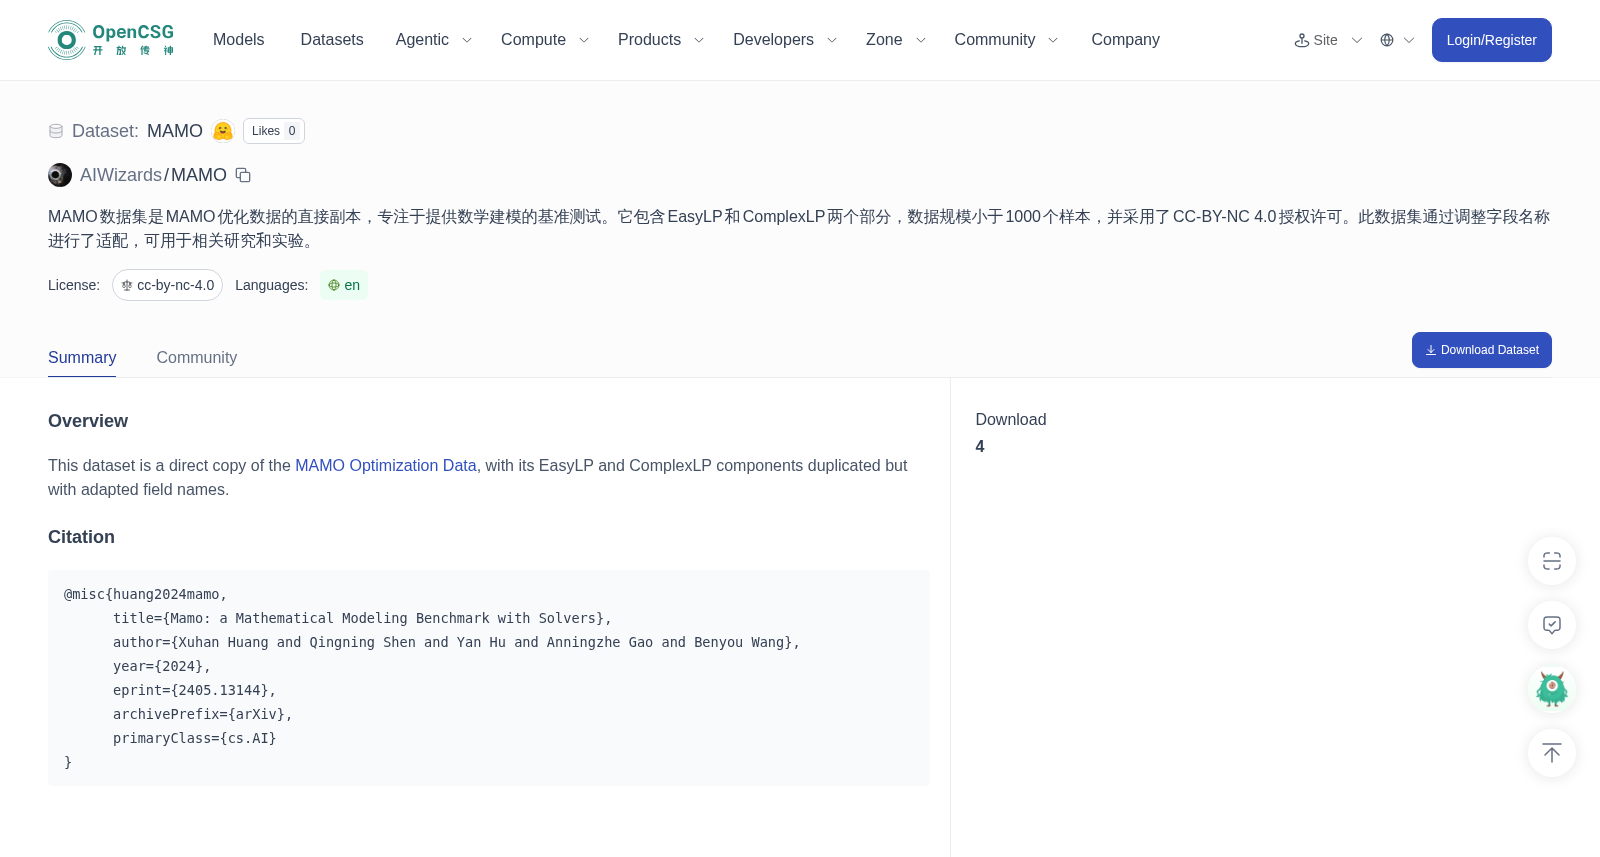The width and height of the screenshot is (1600, 857).
Task: Click the 'archivePrefix={arXiv},' line
Action: (203, 714)
